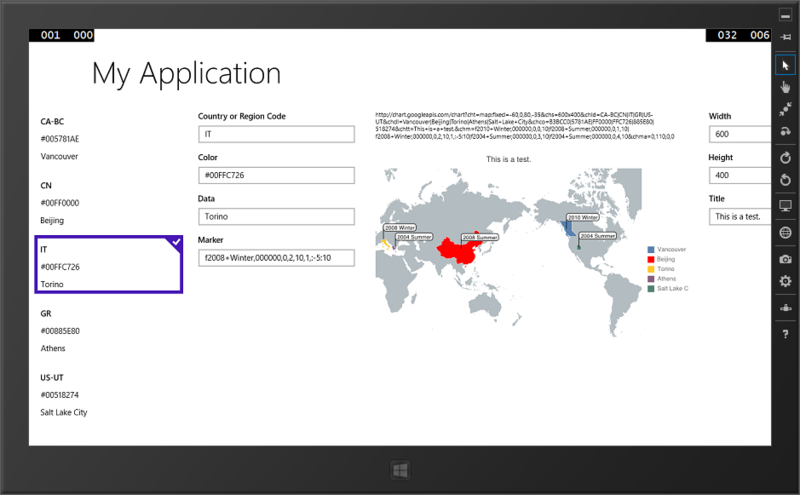This screenshot has width=800, height=495.
Task: Rotate simulator counterclockwise 90 degrees
Action: pos(785,180)
